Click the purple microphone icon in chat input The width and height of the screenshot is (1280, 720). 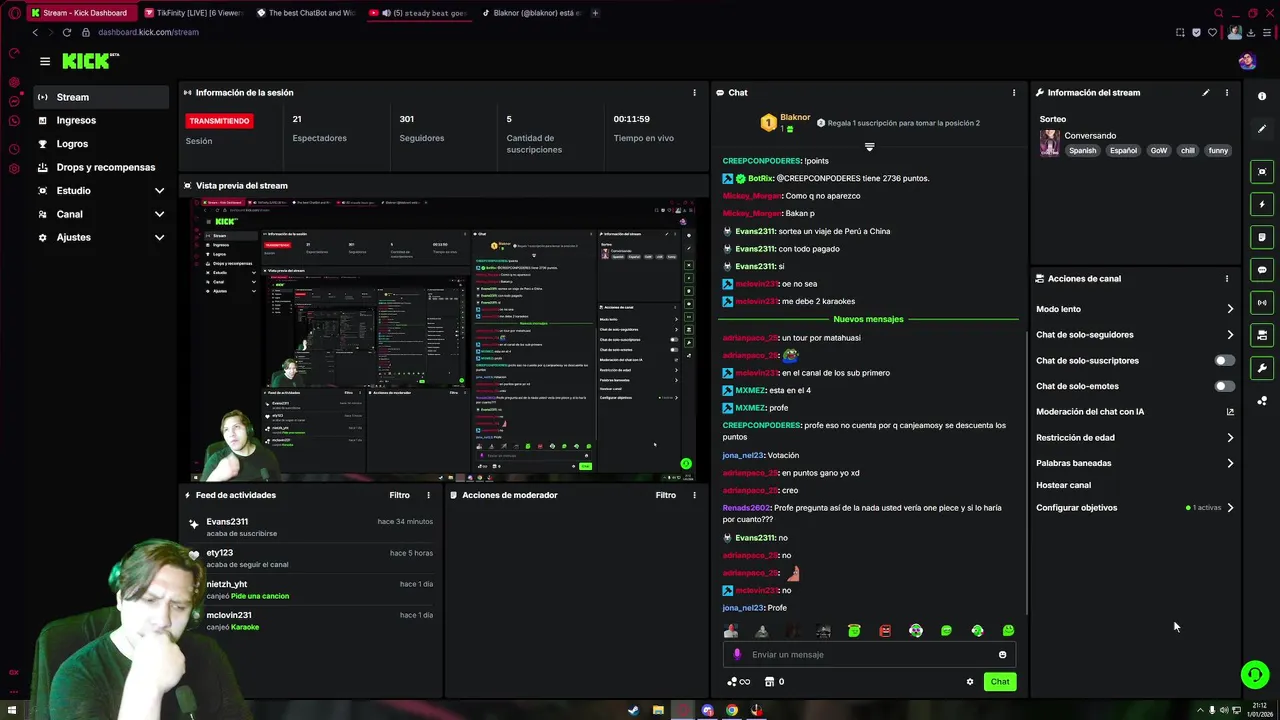(x=737, y=655)
